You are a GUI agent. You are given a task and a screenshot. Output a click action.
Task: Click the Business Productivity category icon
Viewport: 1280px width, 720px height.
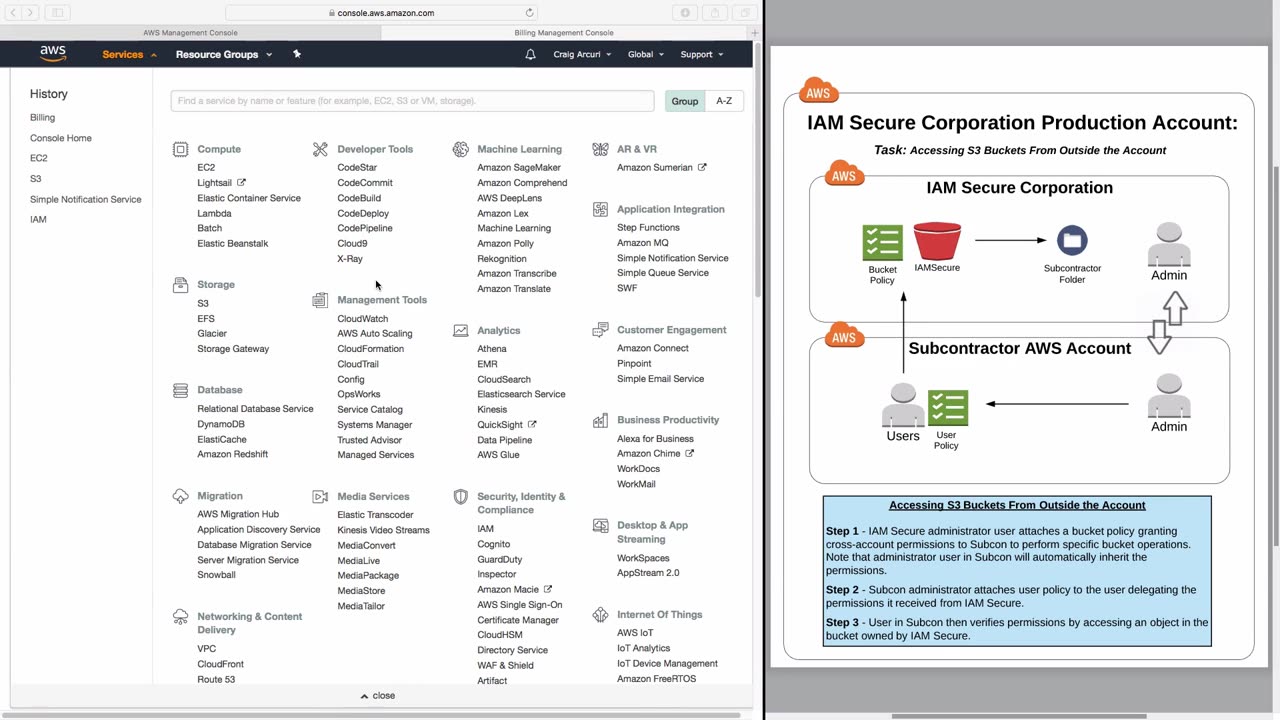600,420
